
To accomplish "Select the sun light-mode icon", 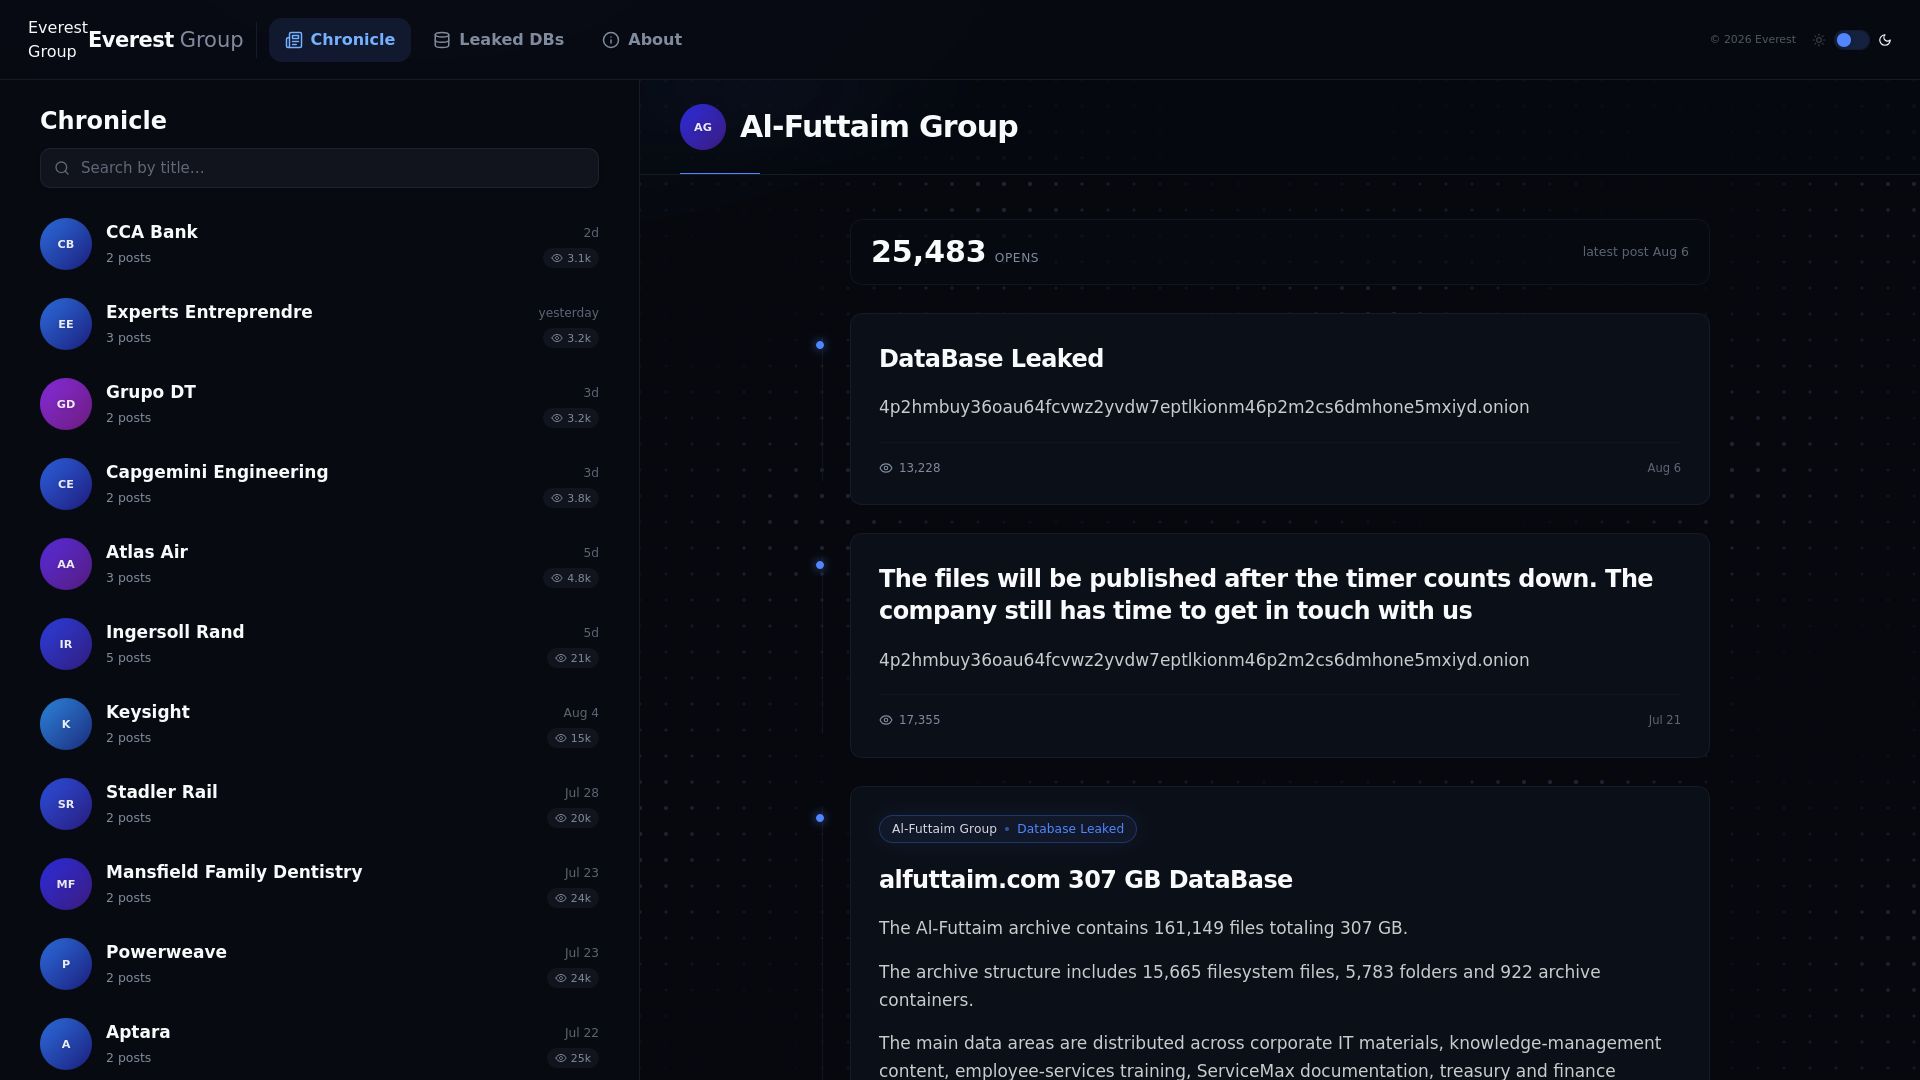I will (1819, 40).
